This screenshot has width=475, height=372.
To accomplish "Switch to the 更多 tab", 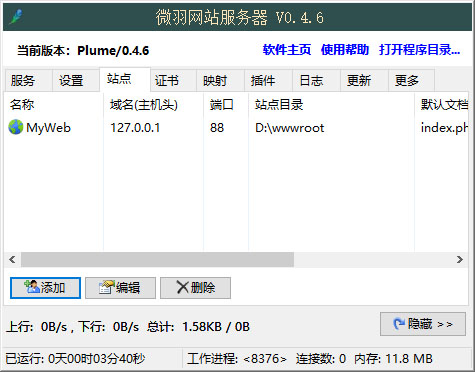I will 412,80.
